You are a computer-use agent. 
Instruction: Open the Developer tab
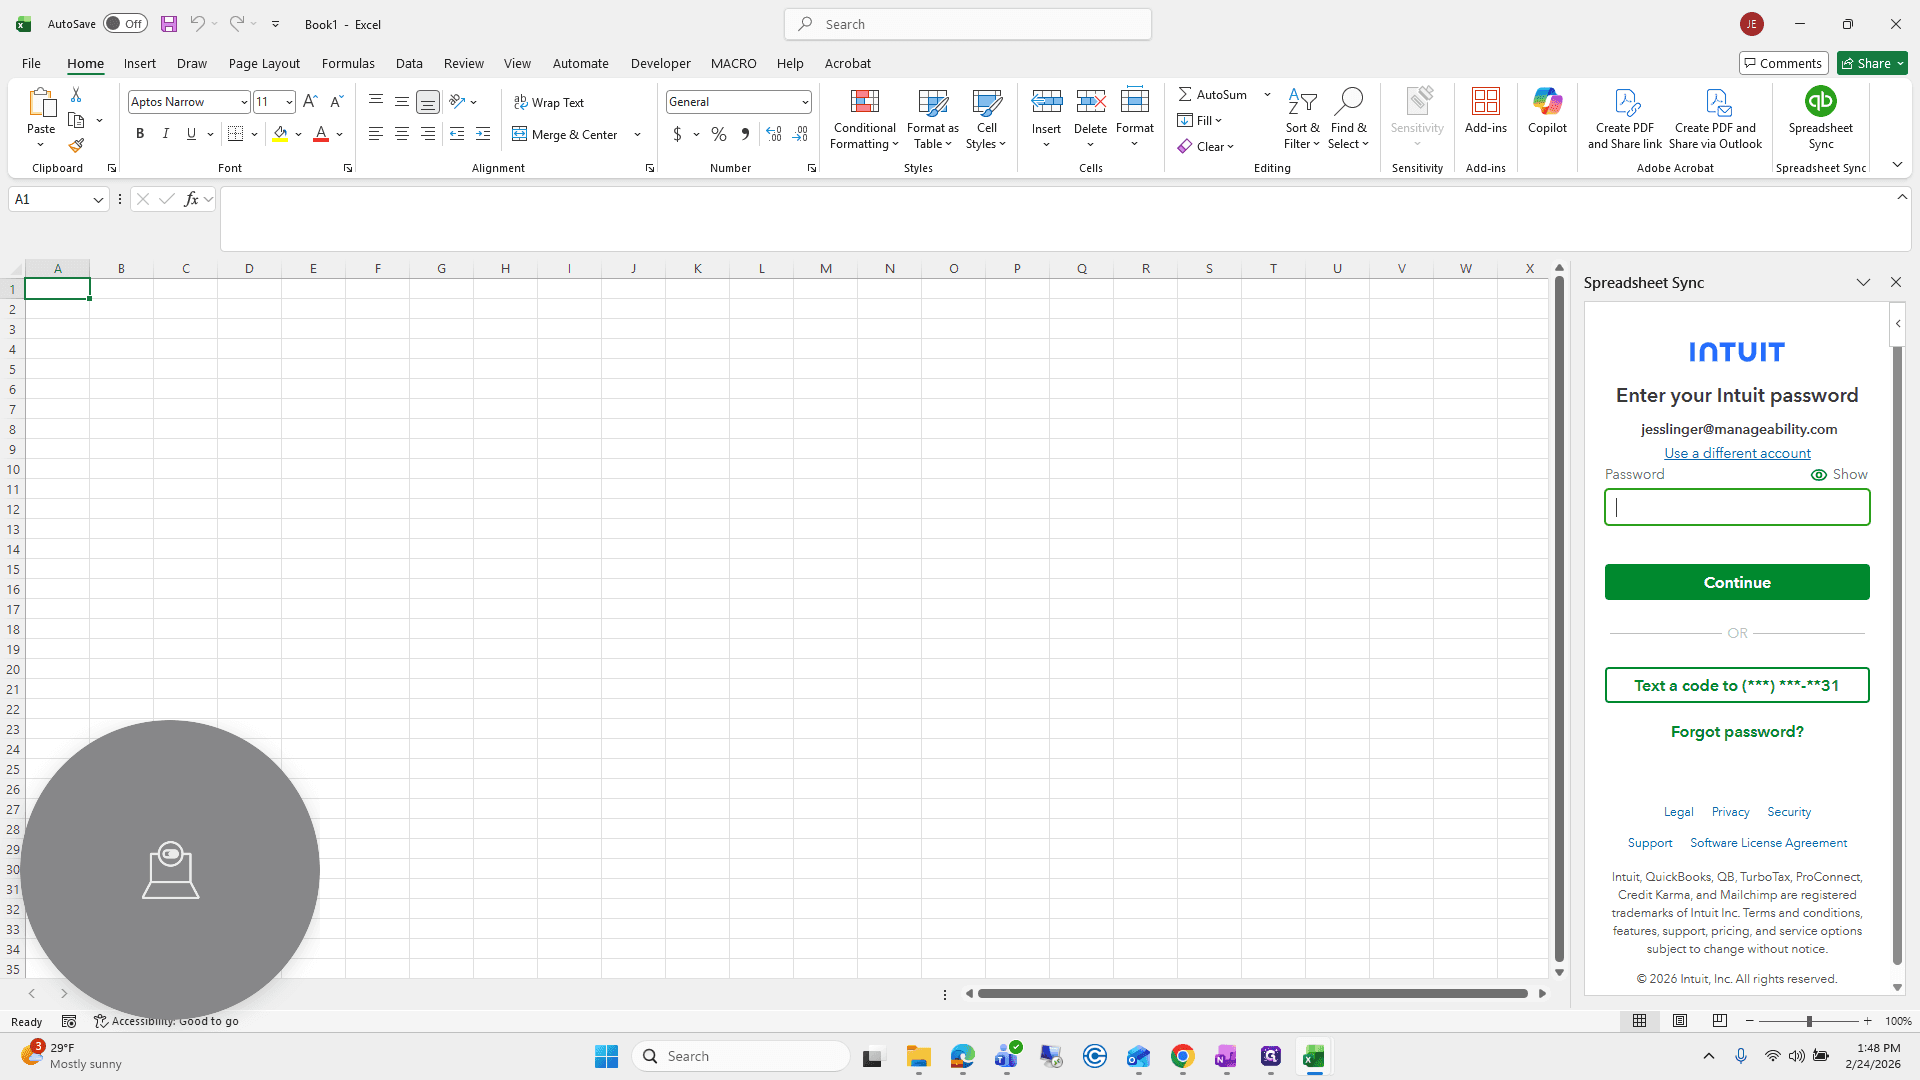tap(660, 63)
